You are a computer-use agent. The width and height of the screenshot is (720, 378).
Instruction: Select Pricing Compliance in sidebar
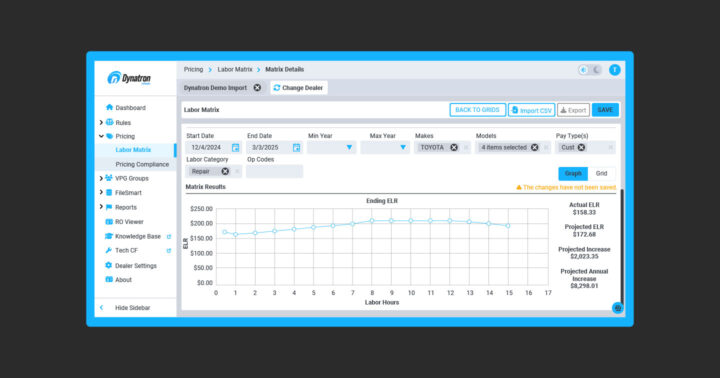point(142,164)
